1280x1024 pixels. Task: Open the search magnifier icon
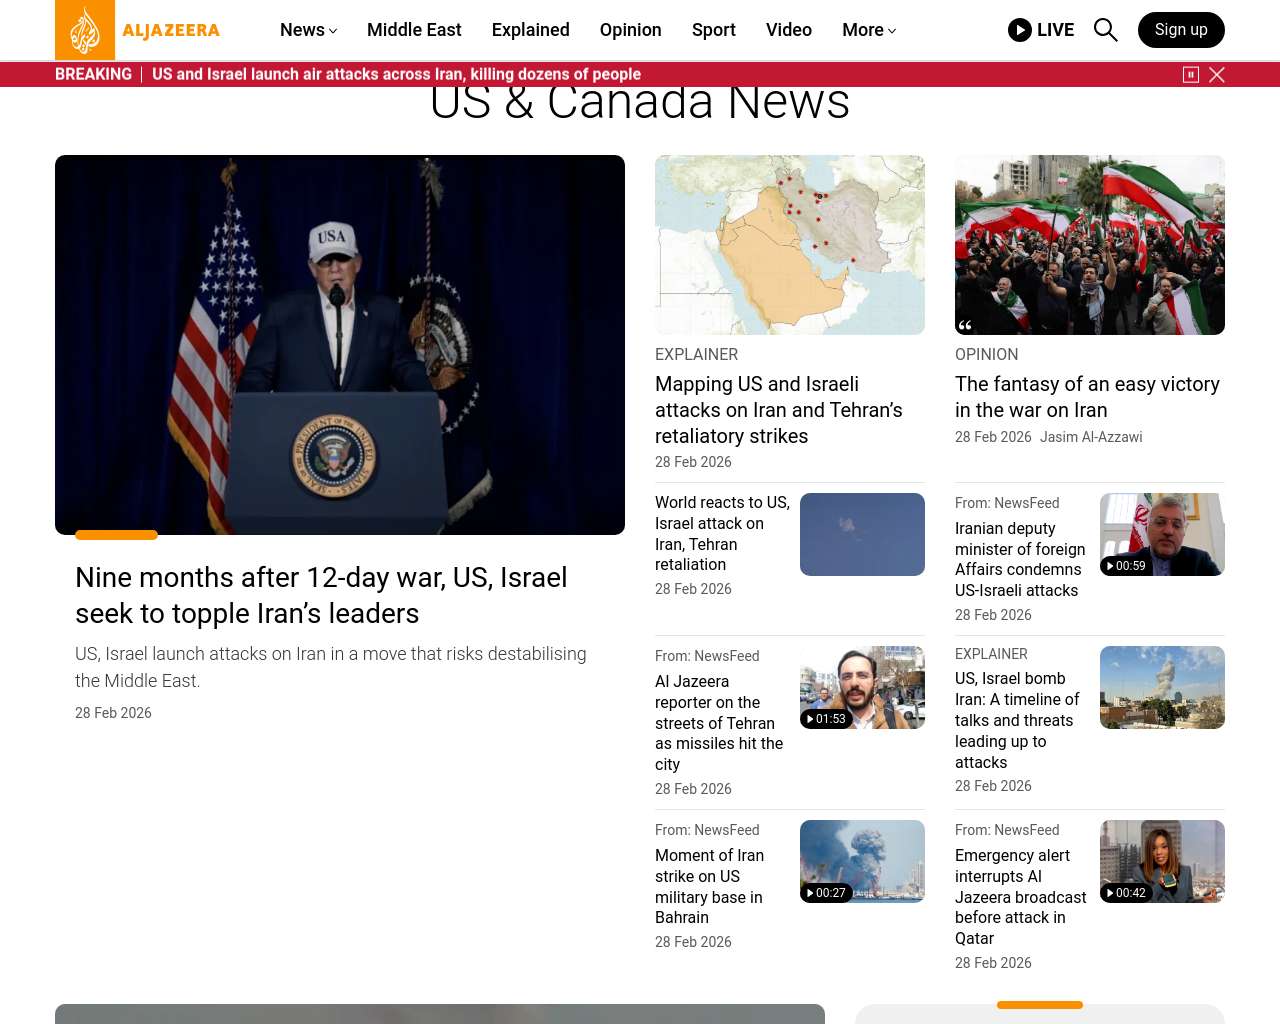(x=1105, y=30)
